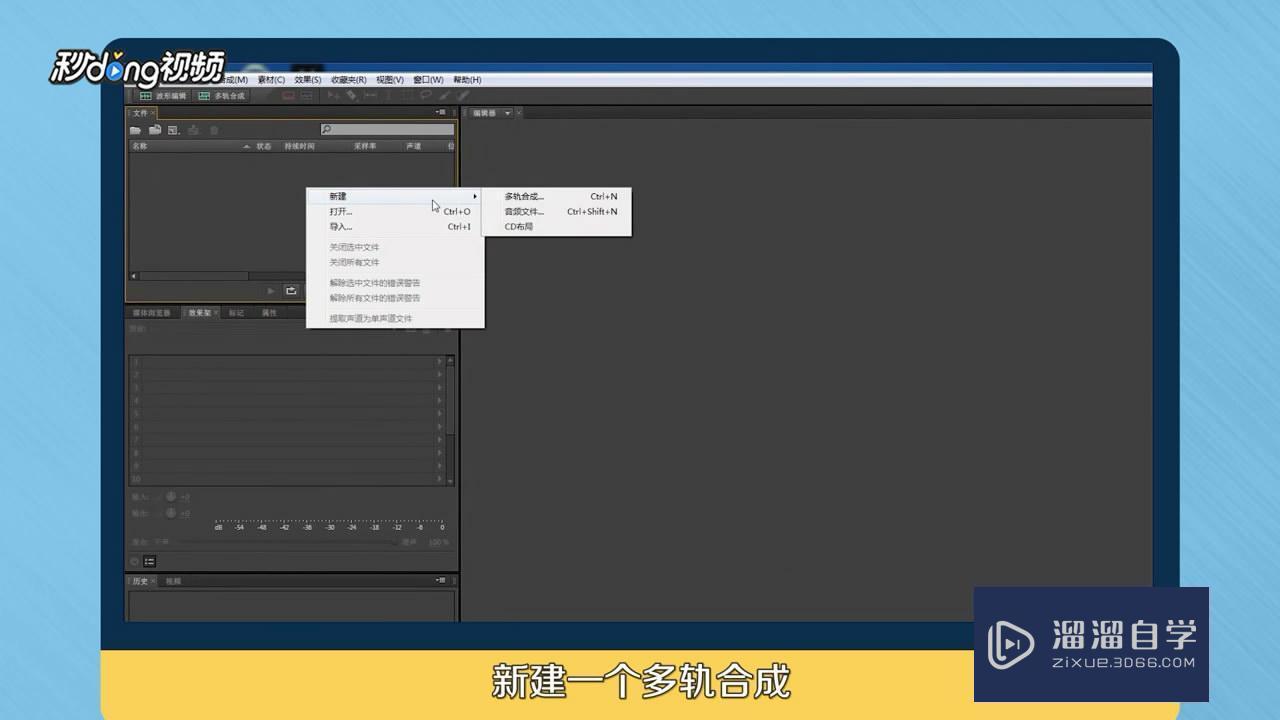Click the rack input gain knob
The image size is (1280, 720).
click(x=171, y=496)
